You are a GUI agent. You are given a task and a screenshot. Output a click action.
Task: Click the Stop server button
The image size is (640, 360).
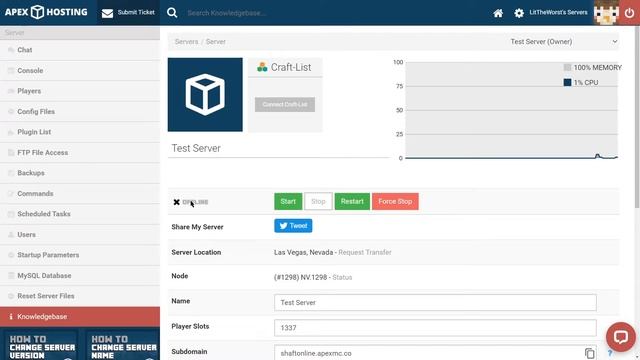tap(318, 201)
